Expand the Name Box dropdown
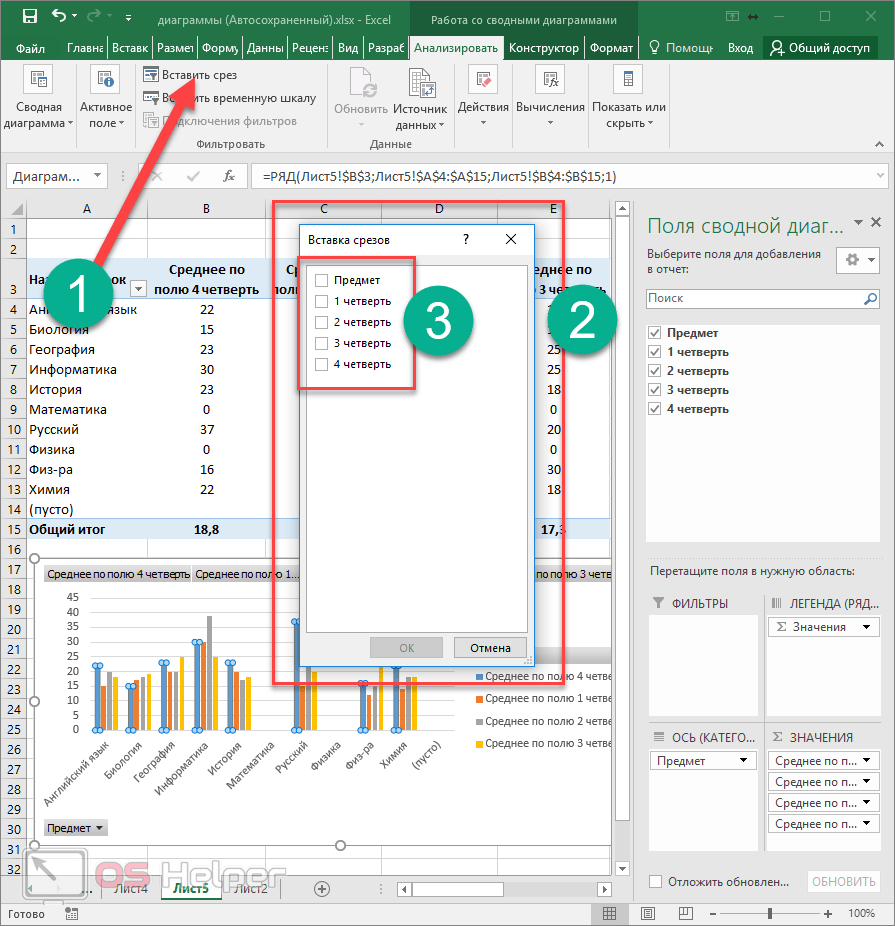Image resolution: width=895 pixels, height=926 pixels. 98,176
